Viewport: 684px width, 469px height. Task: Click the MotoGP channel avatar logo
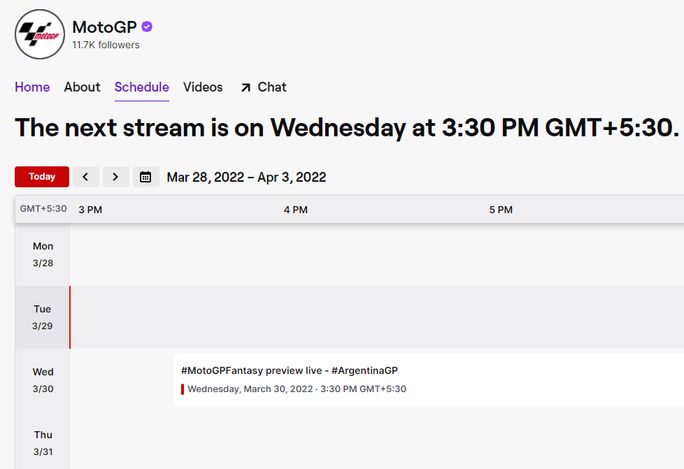[x=40, y=34]
